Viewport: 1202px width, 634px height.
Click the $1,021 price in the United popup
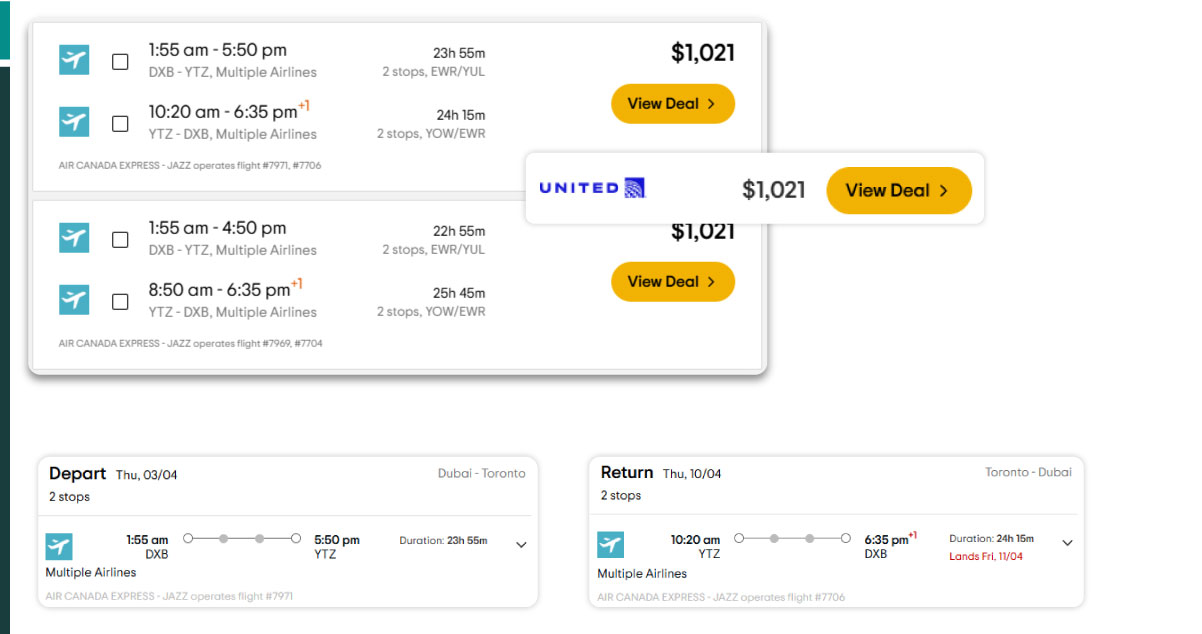(776, 188)
